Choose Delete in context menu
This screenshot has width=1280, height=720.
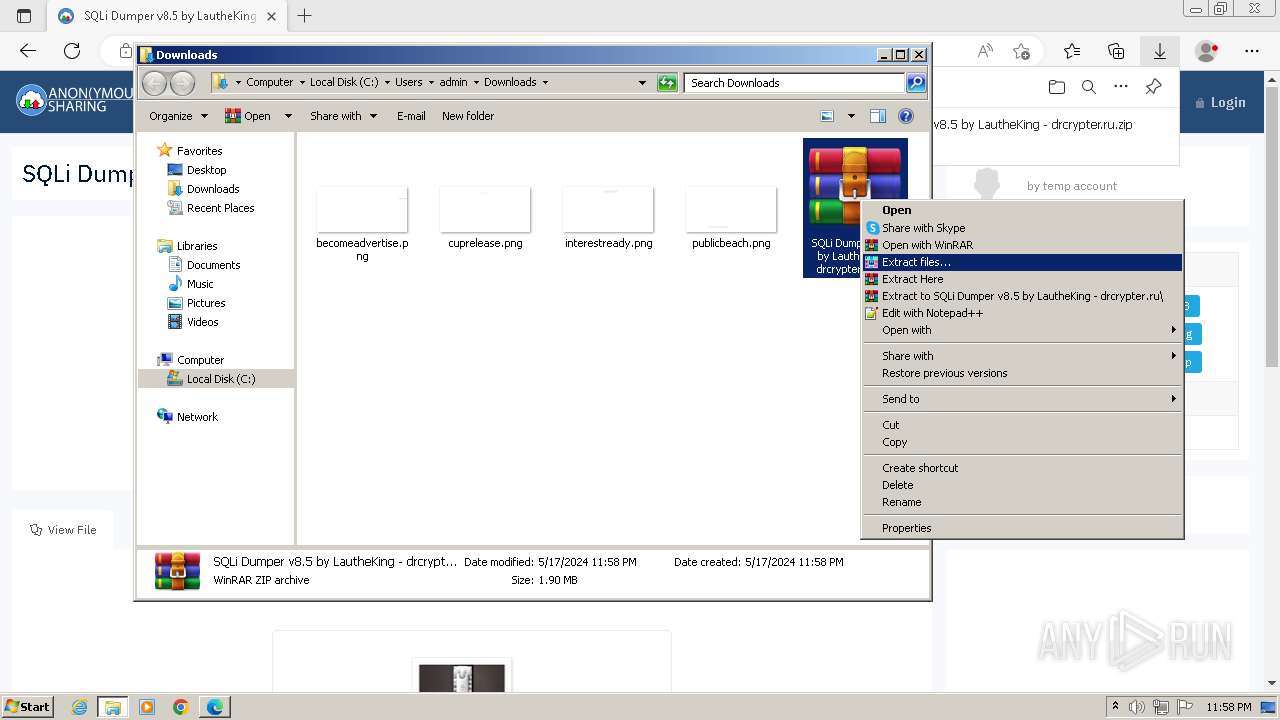[1022, 485]
